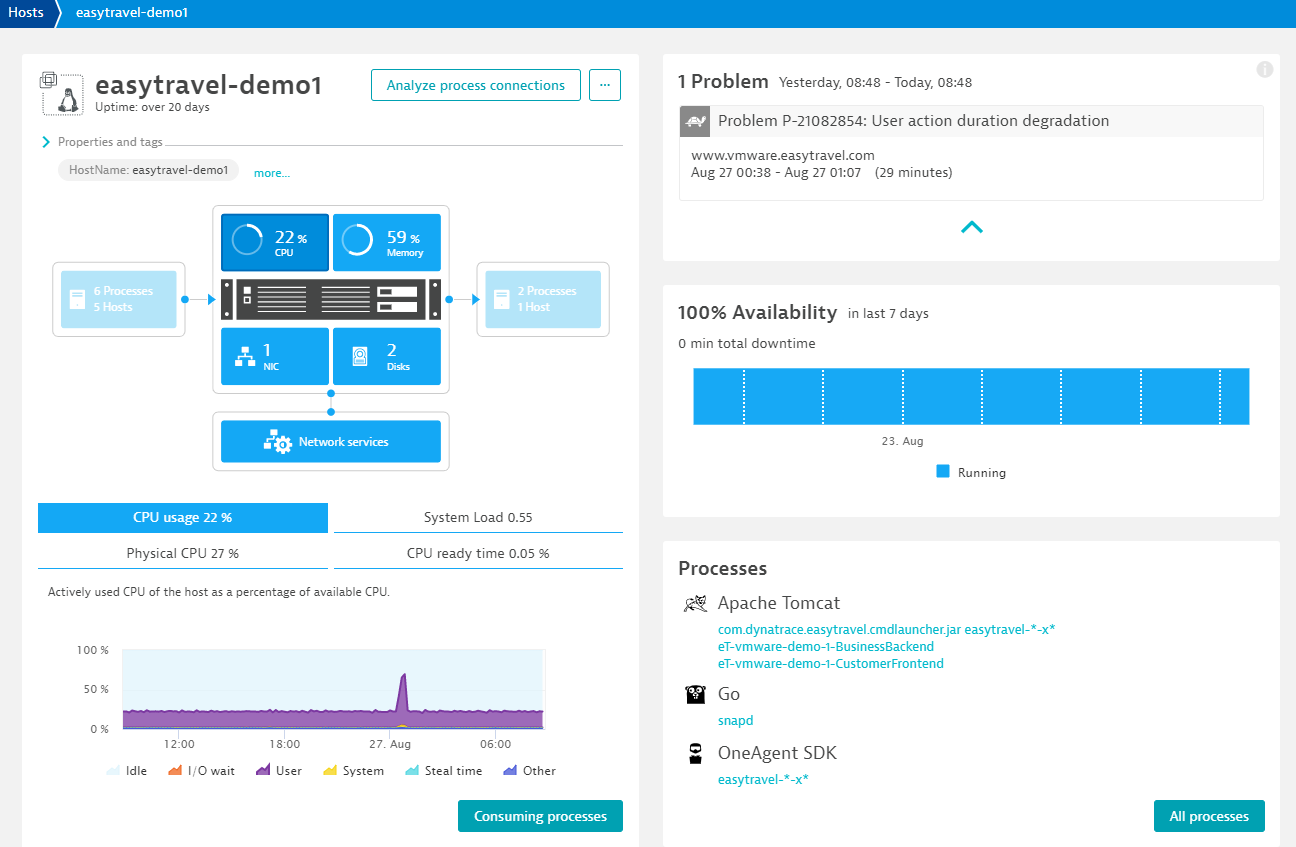Collapse the problems list with up chevron
The width and height of the screenshot is (1296, 847).
(971, 227)
